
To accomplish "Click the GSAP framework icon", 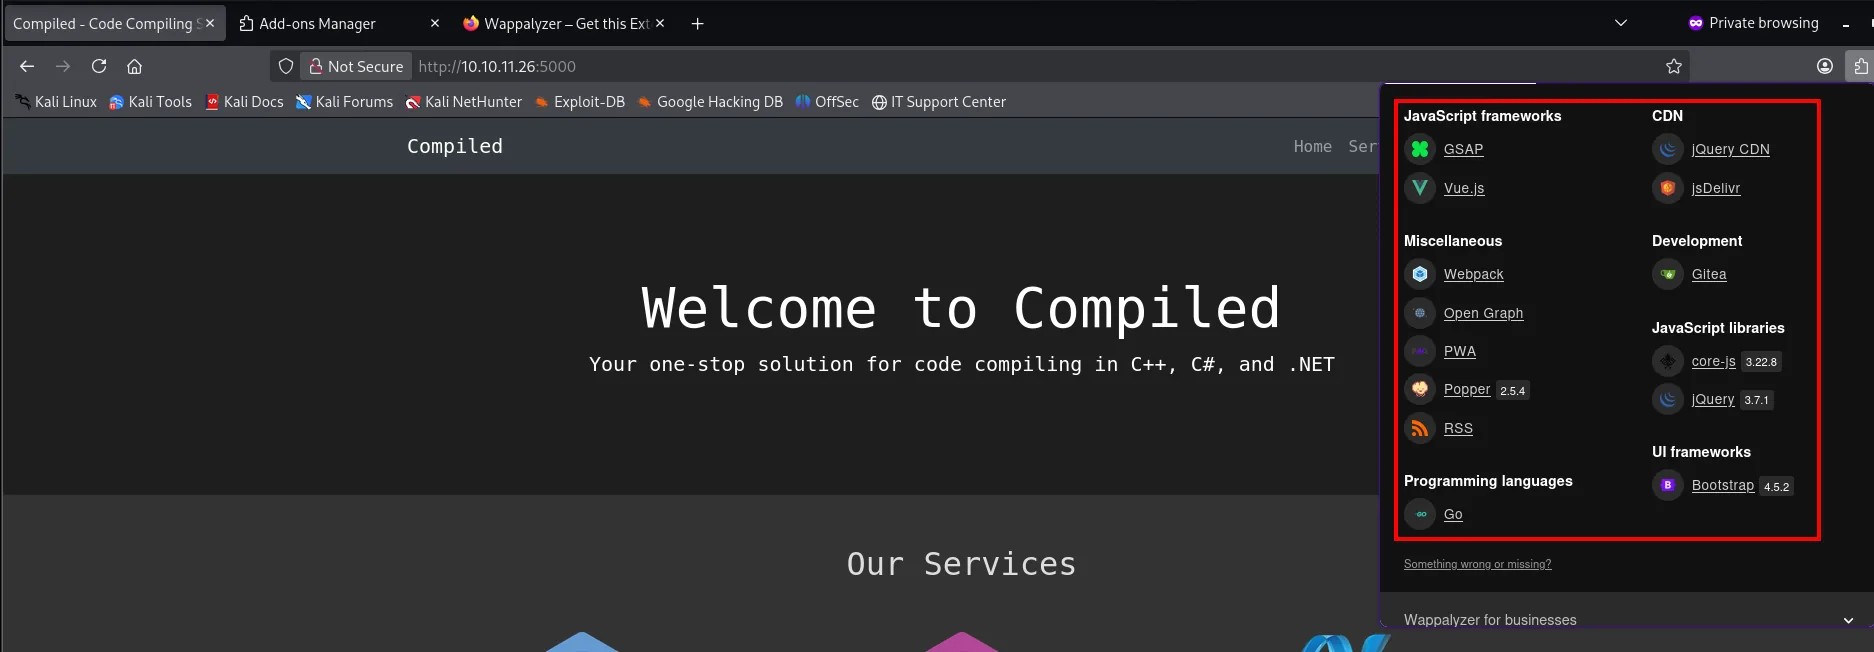I will 1420,149.
